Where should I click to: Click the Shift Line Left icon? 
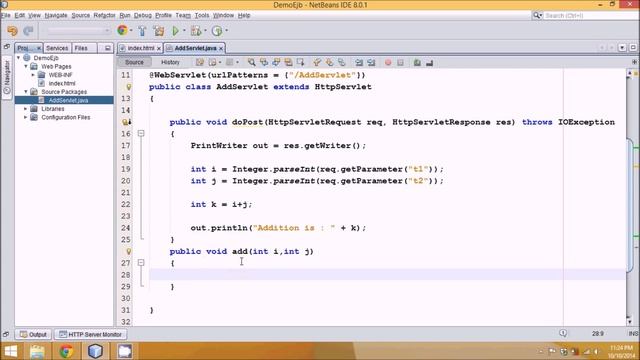click(x=359, y=62)
